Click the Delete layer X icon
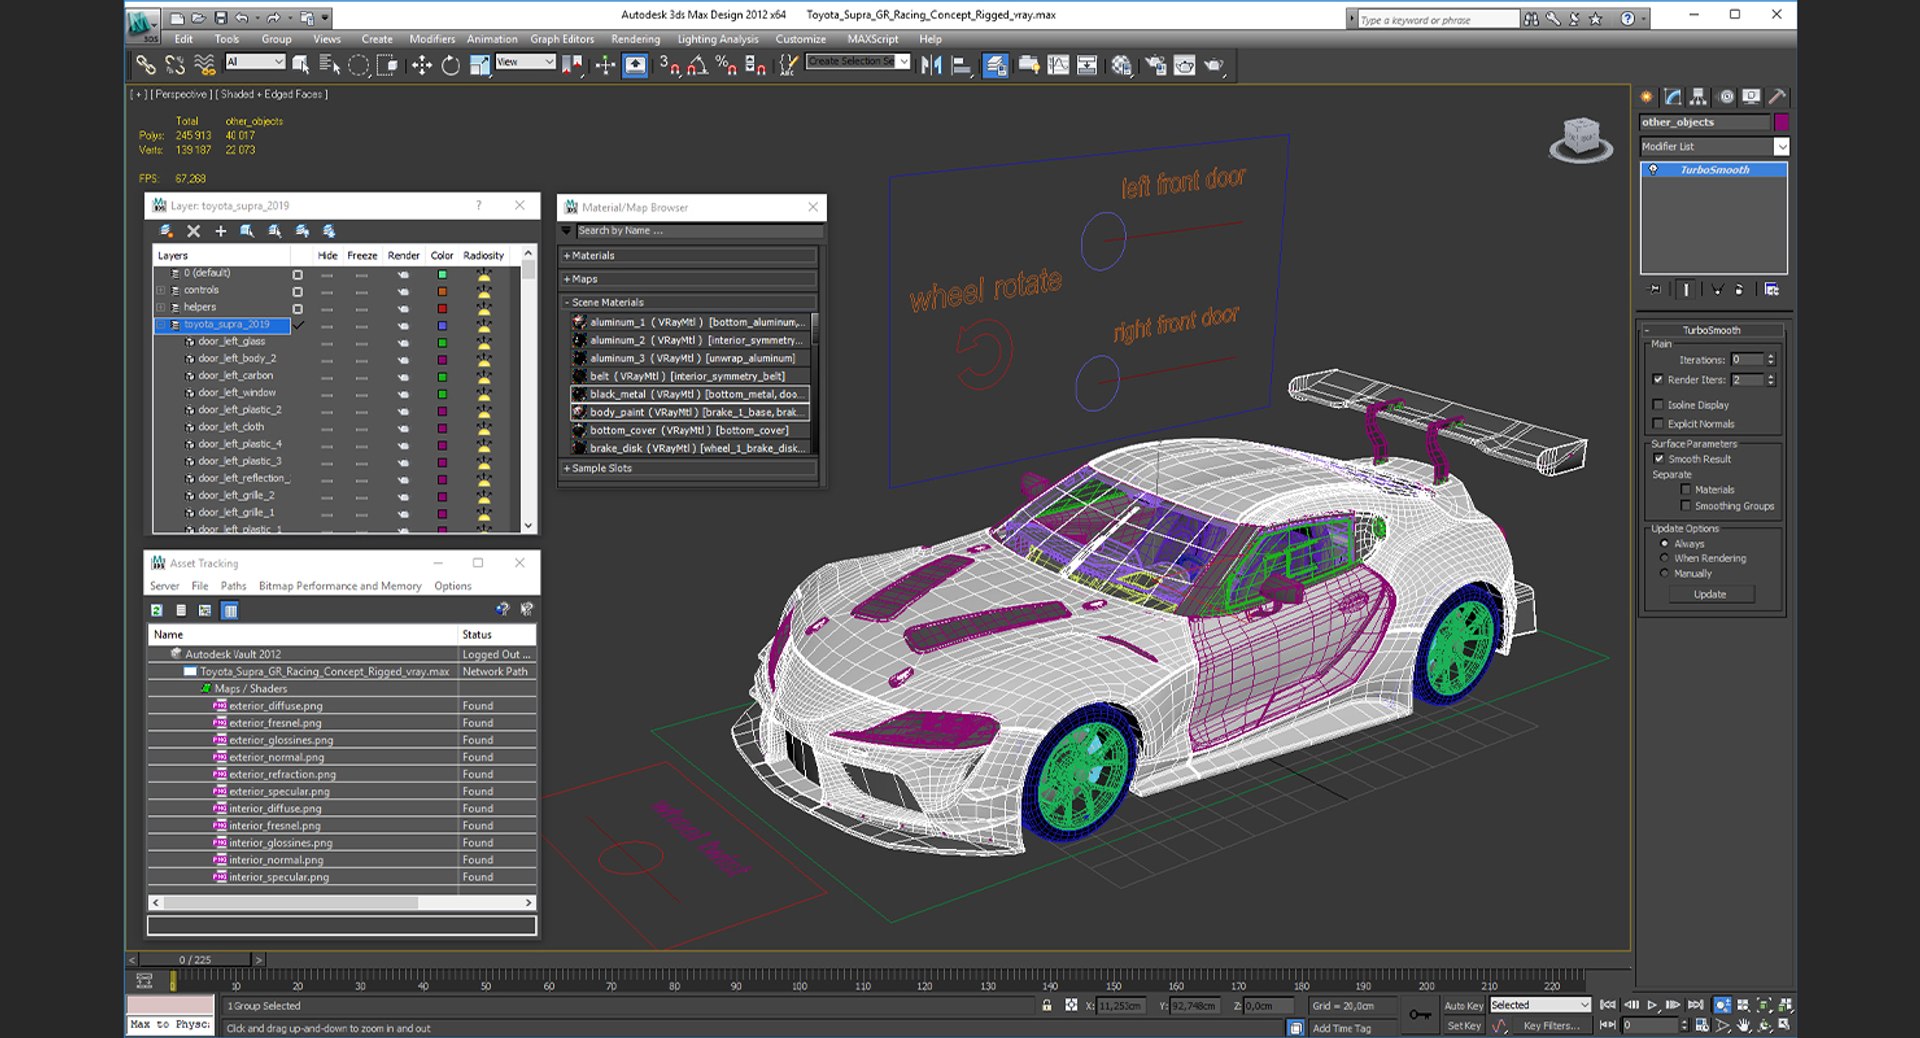The image size is (1920, 1038). (x=194, y=231)
